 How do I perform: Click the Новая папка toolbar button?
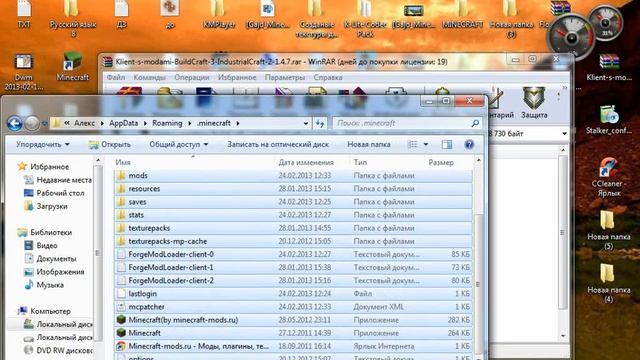tap(369, 144)
